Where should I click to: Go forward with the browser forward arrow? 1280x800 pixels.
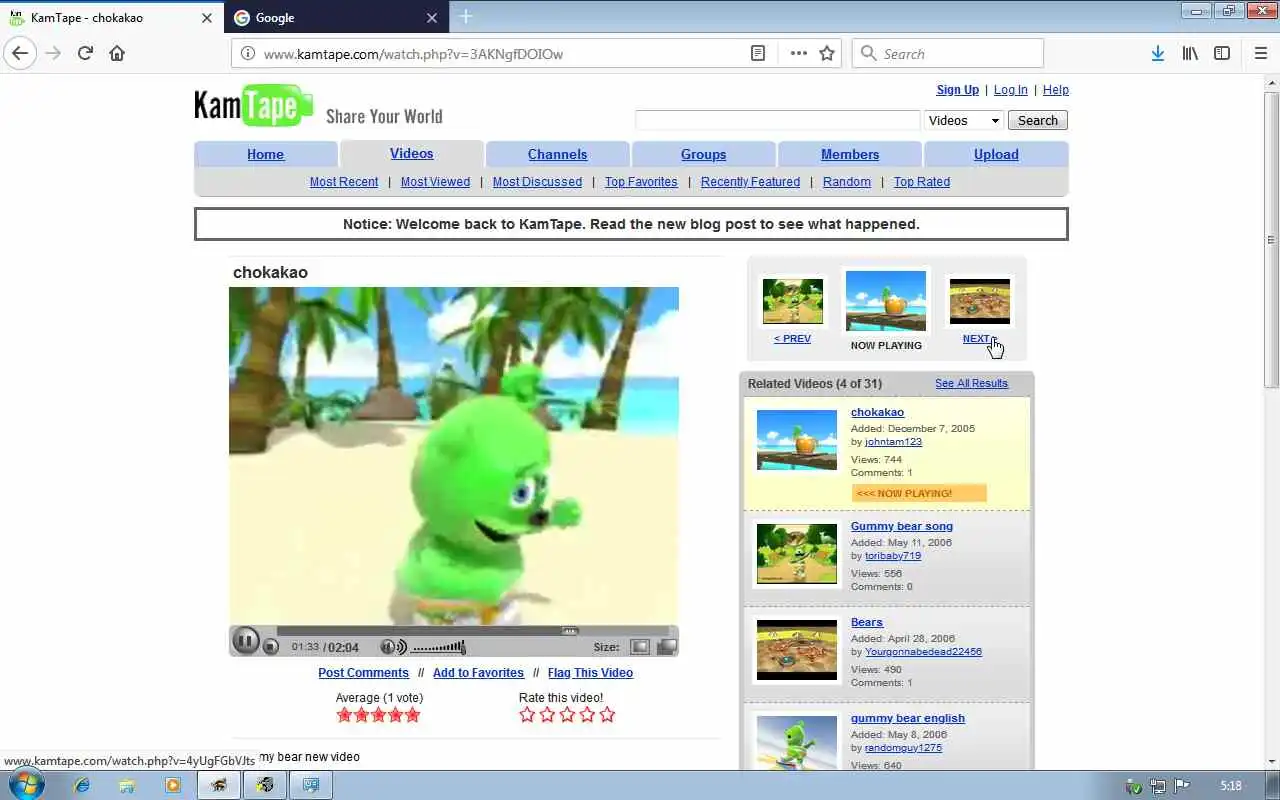click(53, 53)
